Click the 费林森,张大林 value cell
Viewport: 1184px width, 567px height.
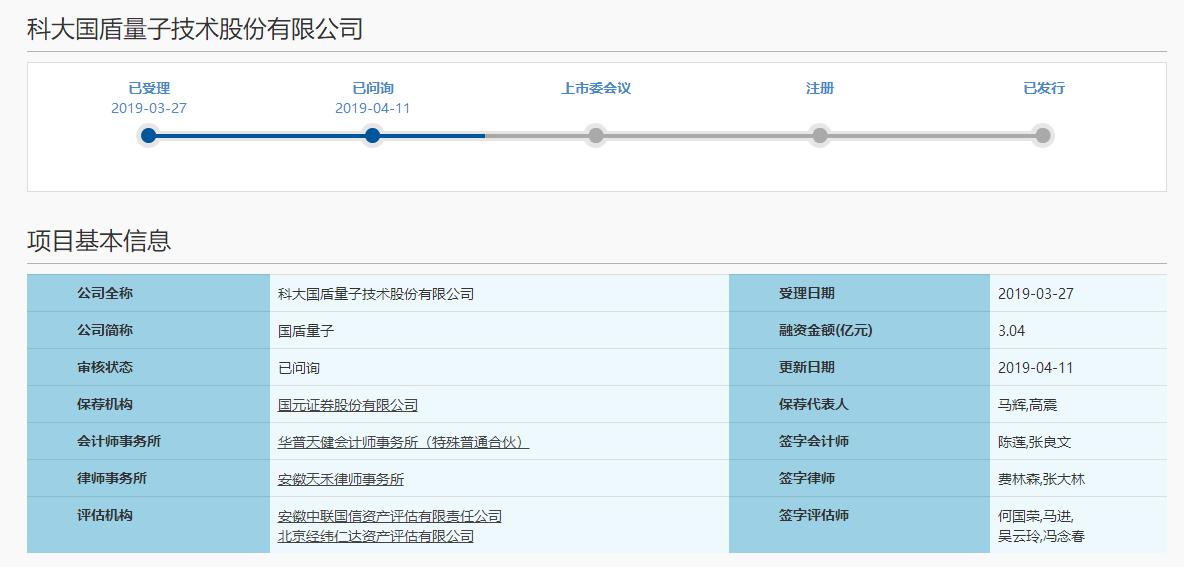1078,478
